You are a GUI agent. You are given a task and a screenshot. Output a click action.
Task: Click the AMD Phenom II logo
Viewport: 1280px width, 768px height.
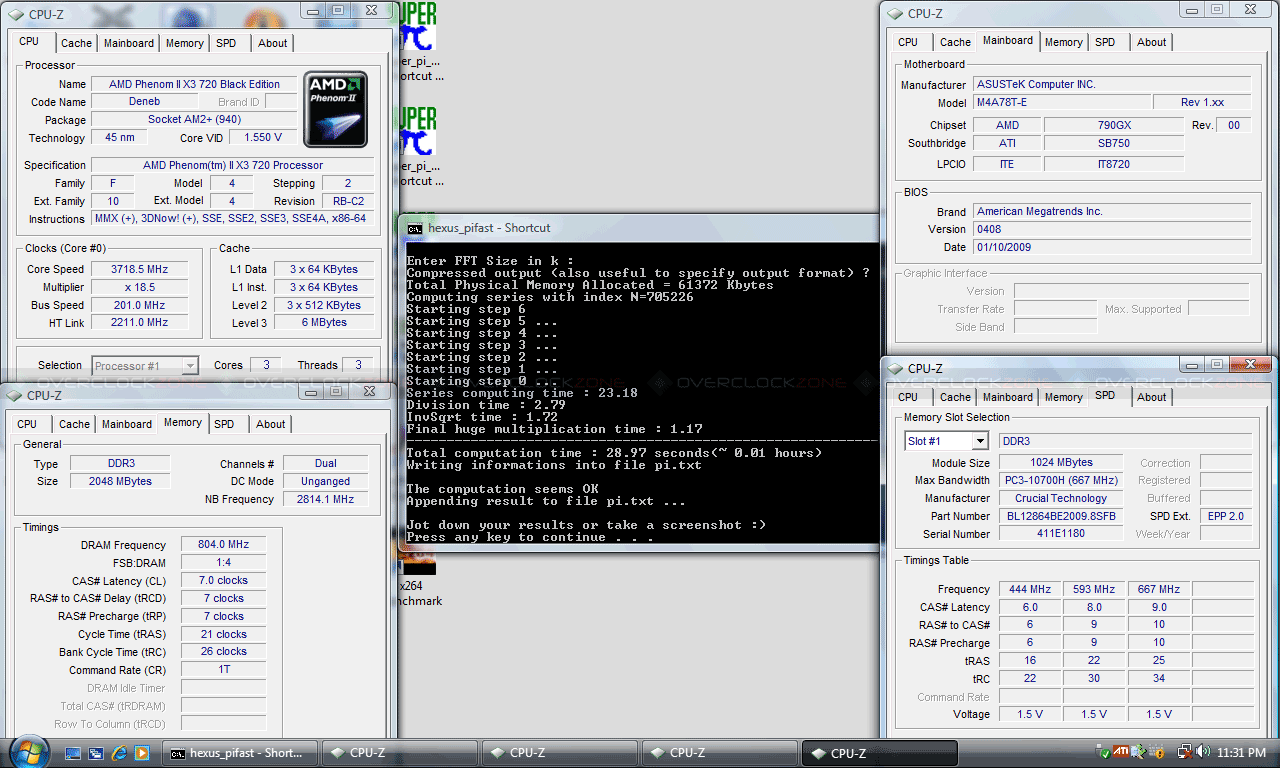coord(336,109)
